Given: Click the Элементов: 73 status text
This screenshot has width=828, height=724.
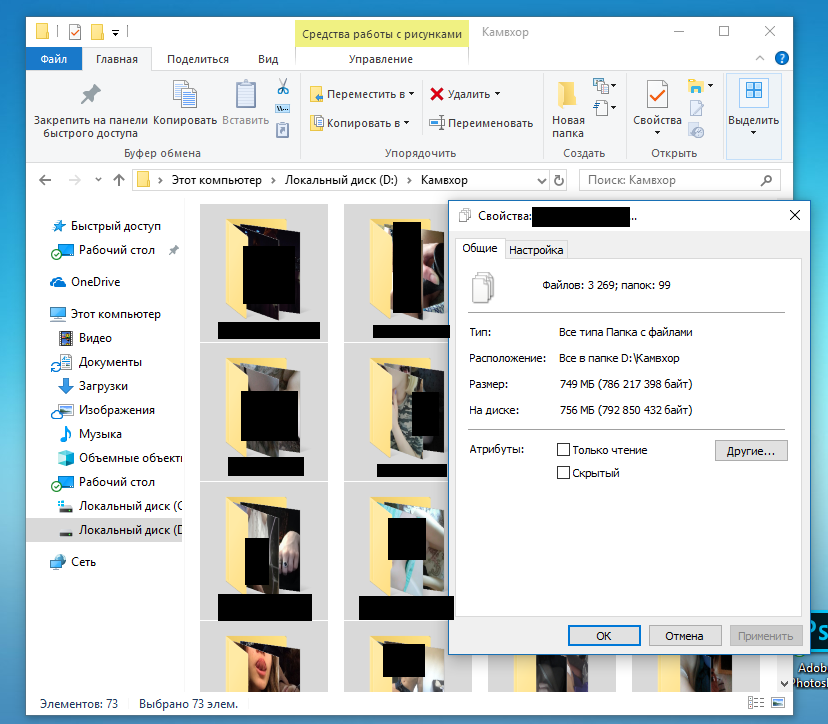Looking at the screenshot, I should [79, 704].
